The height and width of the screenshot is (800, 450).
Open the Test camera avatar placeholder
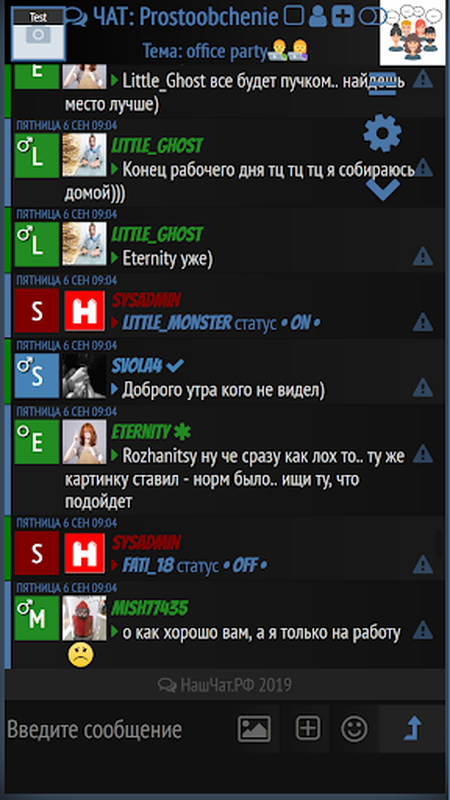click(39, 34)
